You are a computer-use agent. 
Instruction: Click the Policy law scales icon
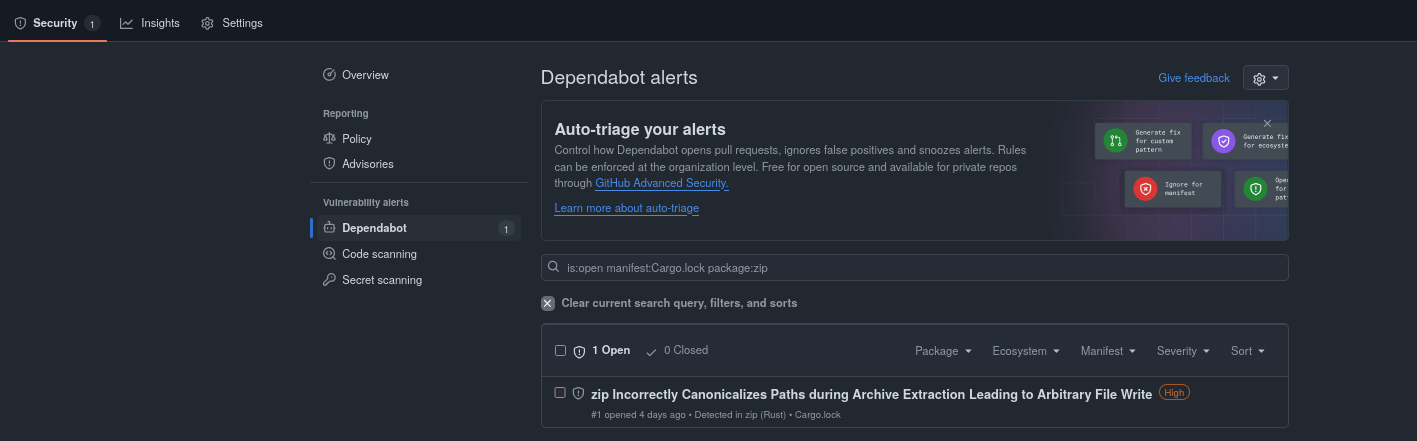click(329, 139)
